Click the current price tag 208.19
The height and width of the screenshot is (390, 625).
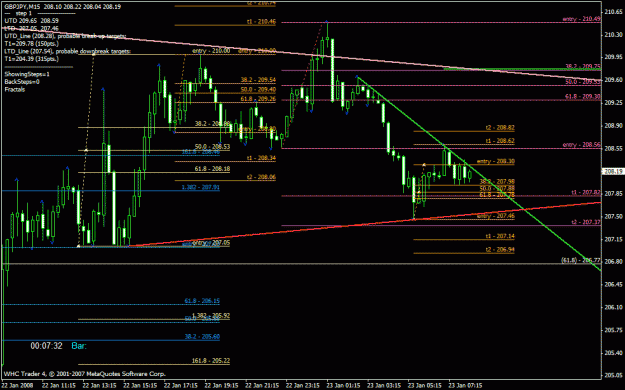pyautogui.click(x=613, y=171)
